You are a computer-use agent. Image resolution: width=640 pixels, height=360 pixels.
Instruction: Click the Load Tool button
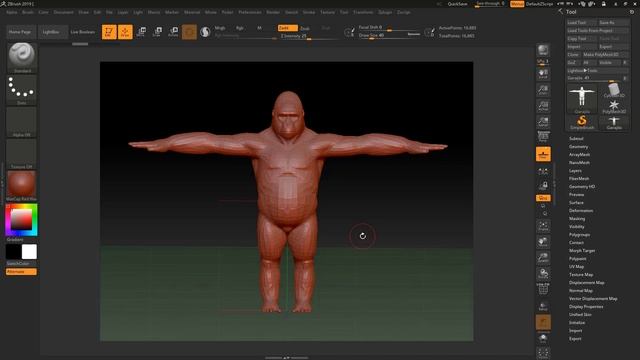(x=582, y=22)
